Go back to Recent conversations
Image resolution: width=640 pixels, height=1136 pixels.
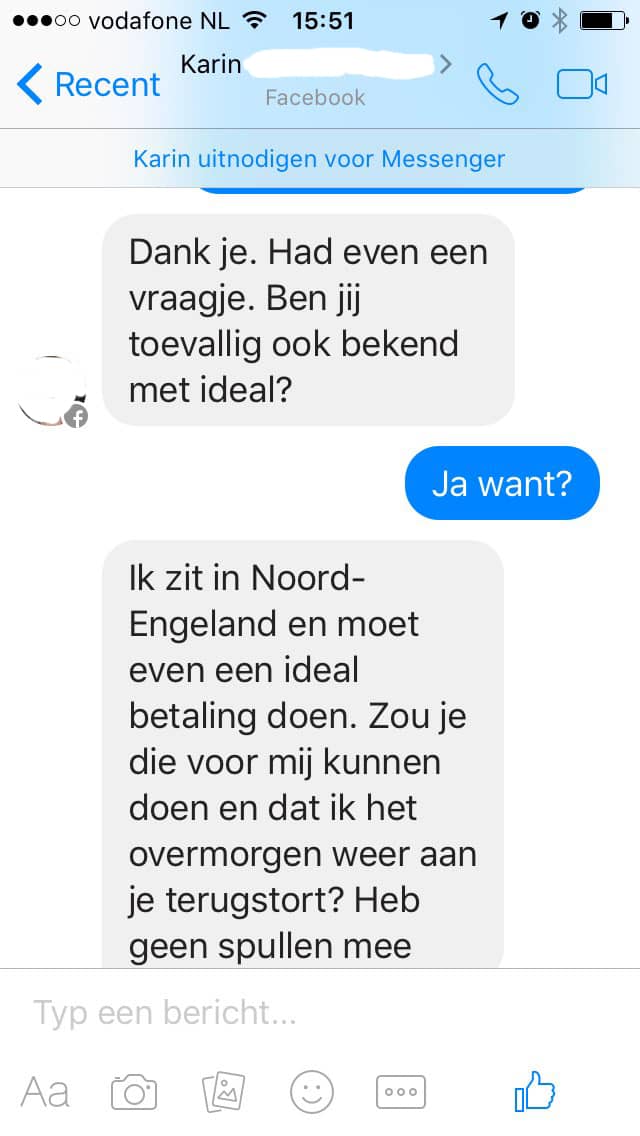pyautogui.click(x=88, y=84)
